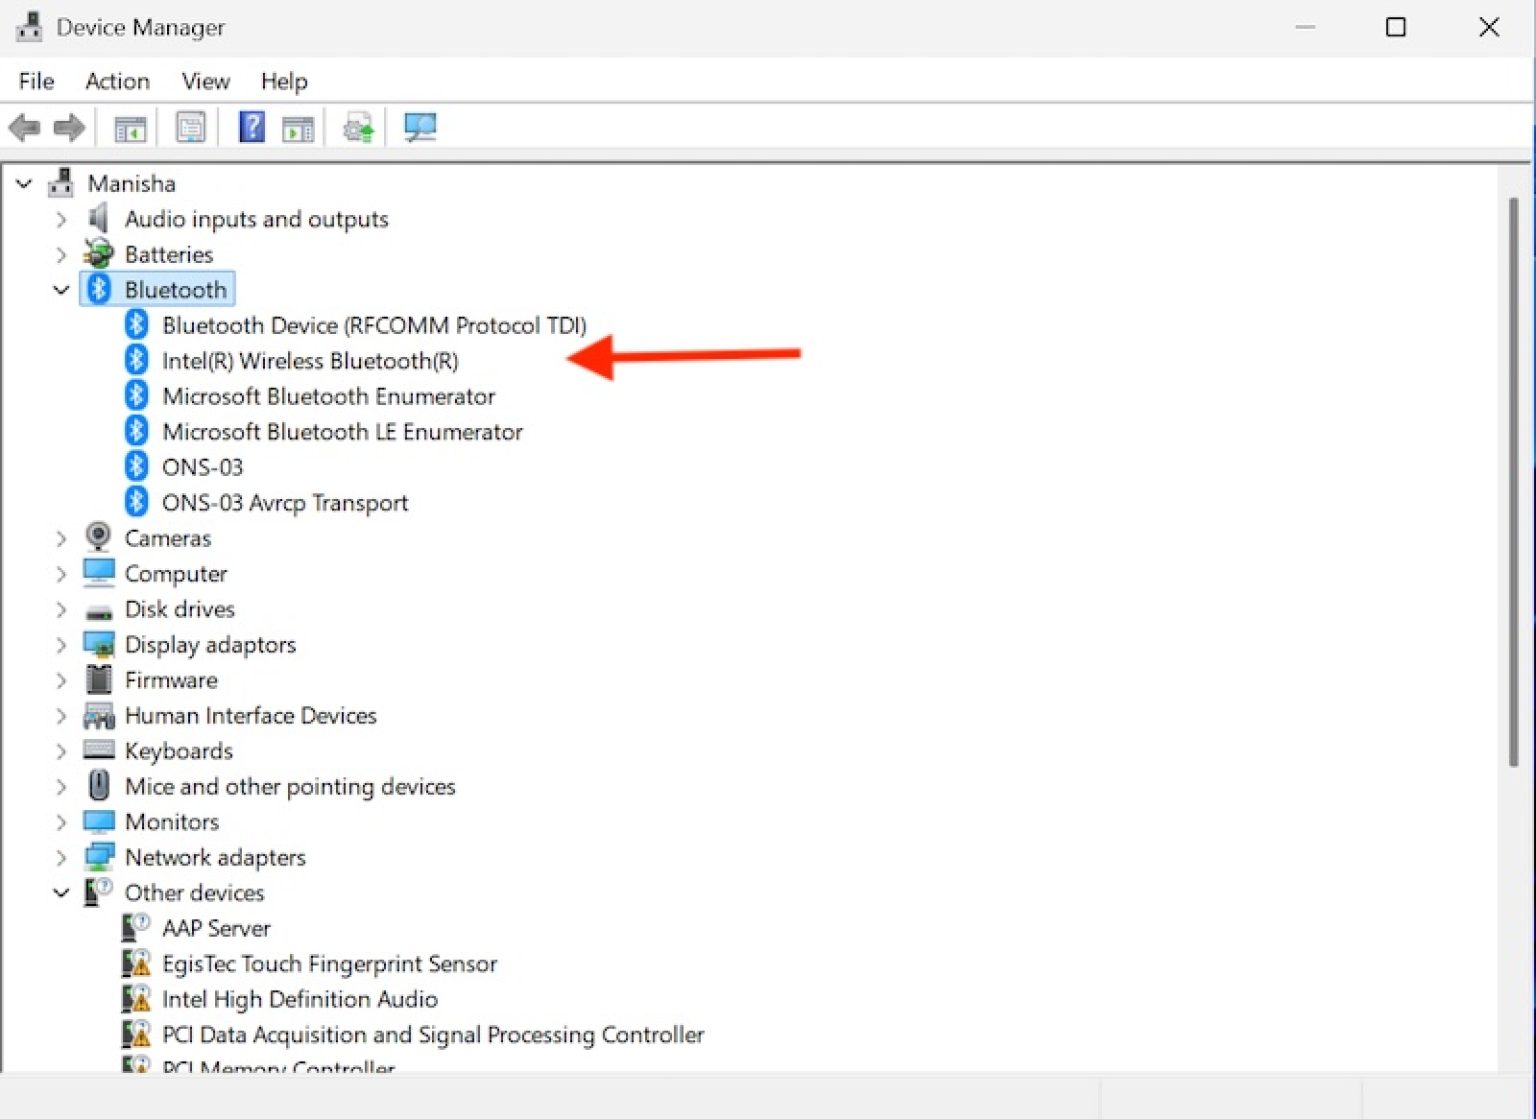
Task: Click the Update Driver Software toolbar icon
Action: (x=358, y=127)
